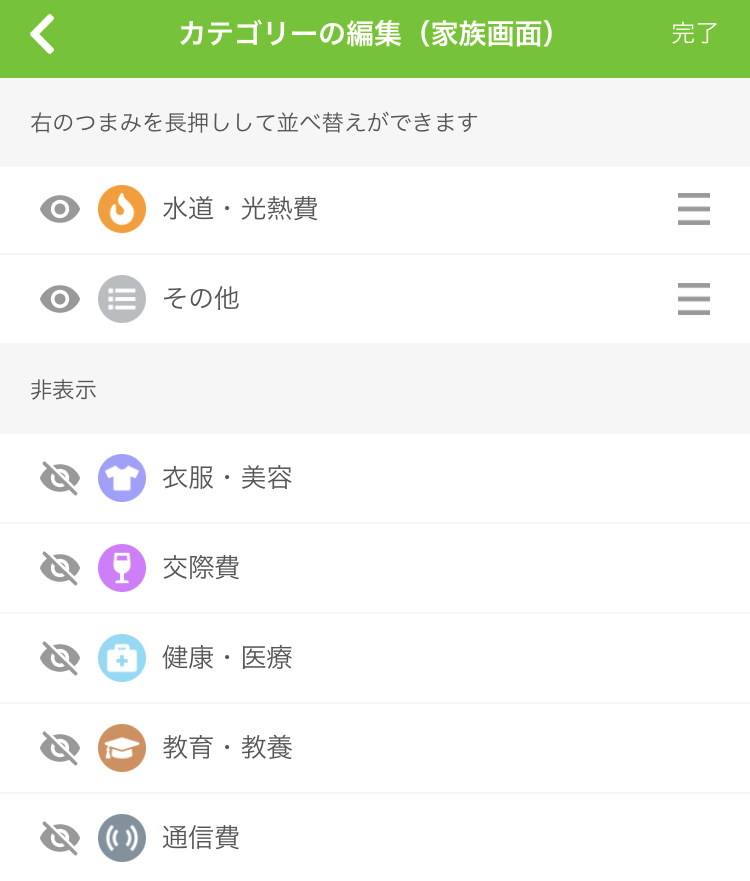Hide the その他 category with eye icon
Image resolution: width=750 pixels, height=881 pixels.
point(60,299)
